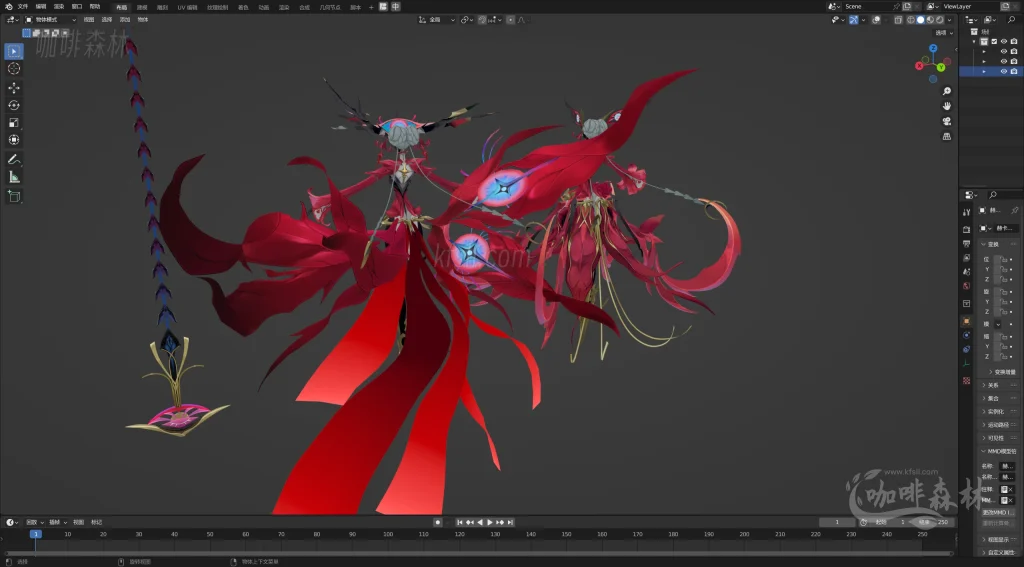Switch to solid viewport shading

[x=920, y=20]
